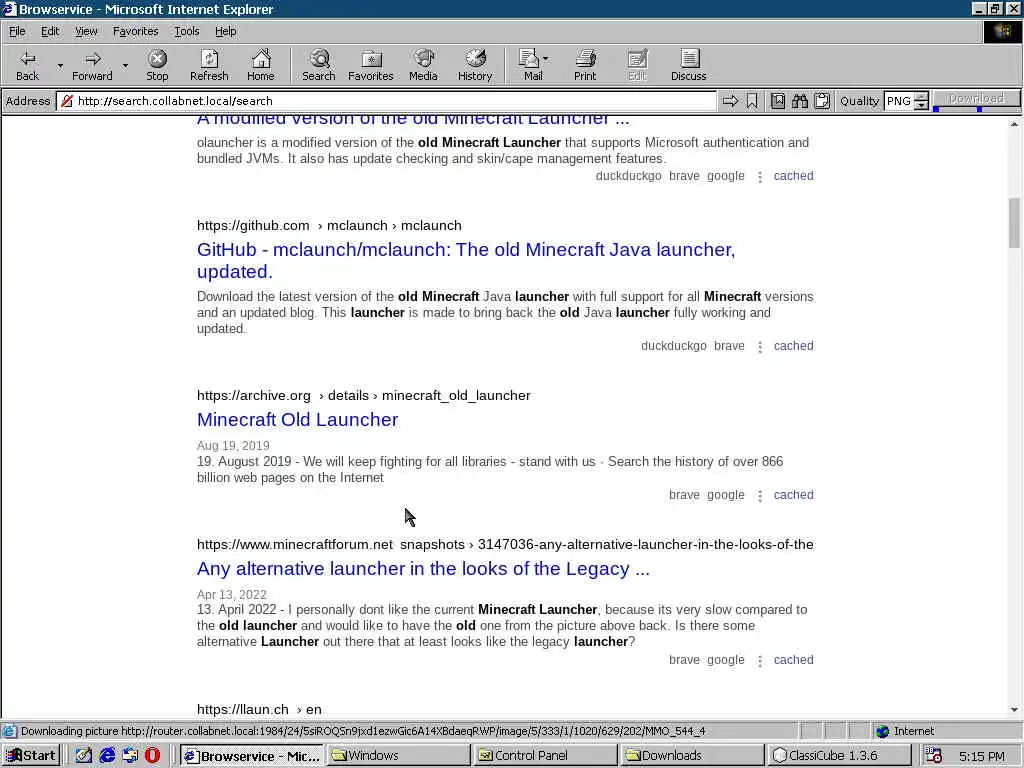This screenshot has height=768, width=1024.
Task: Open the Help menu
Action: click(225, 31)
